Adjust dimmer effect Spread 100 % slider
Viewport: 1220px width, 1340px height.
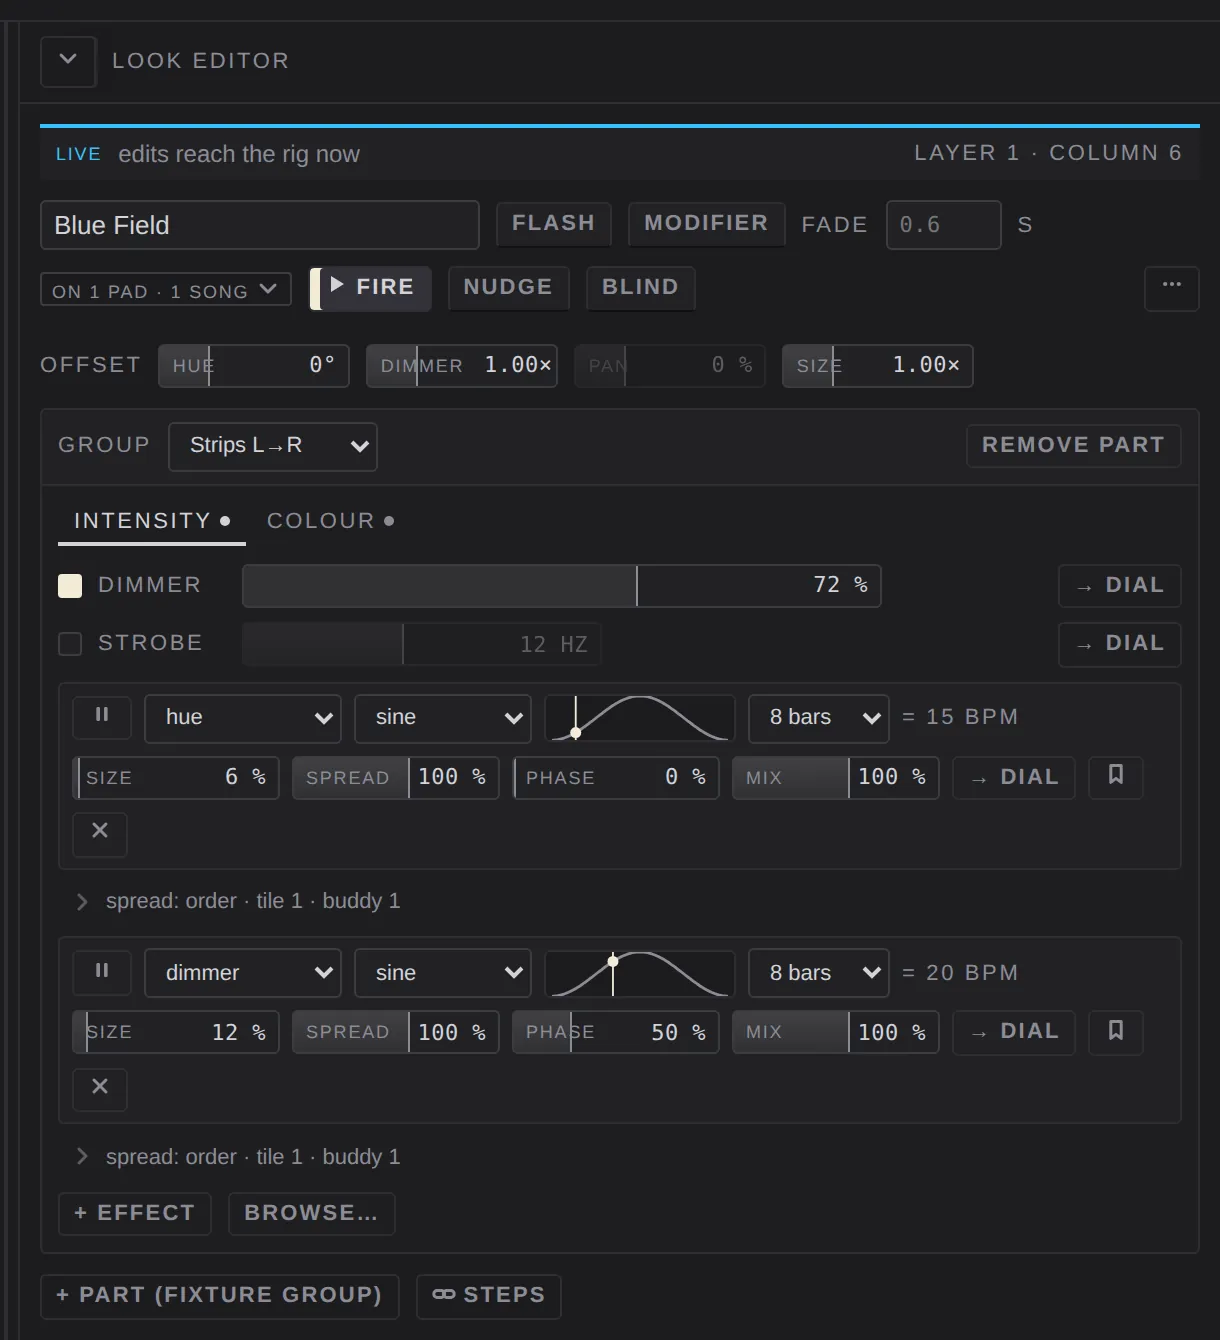pos(396,1033)
